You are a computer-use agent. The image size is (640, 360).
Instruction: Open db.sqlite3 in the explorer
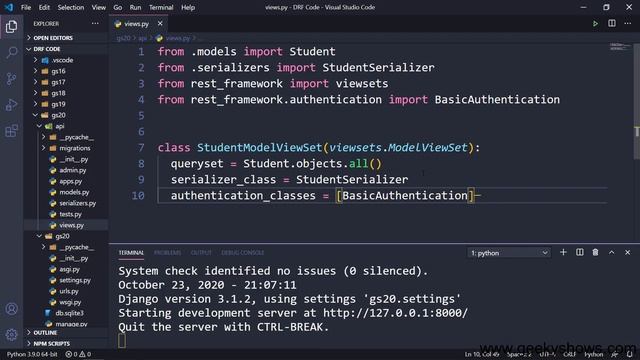[x=65, y=313]
